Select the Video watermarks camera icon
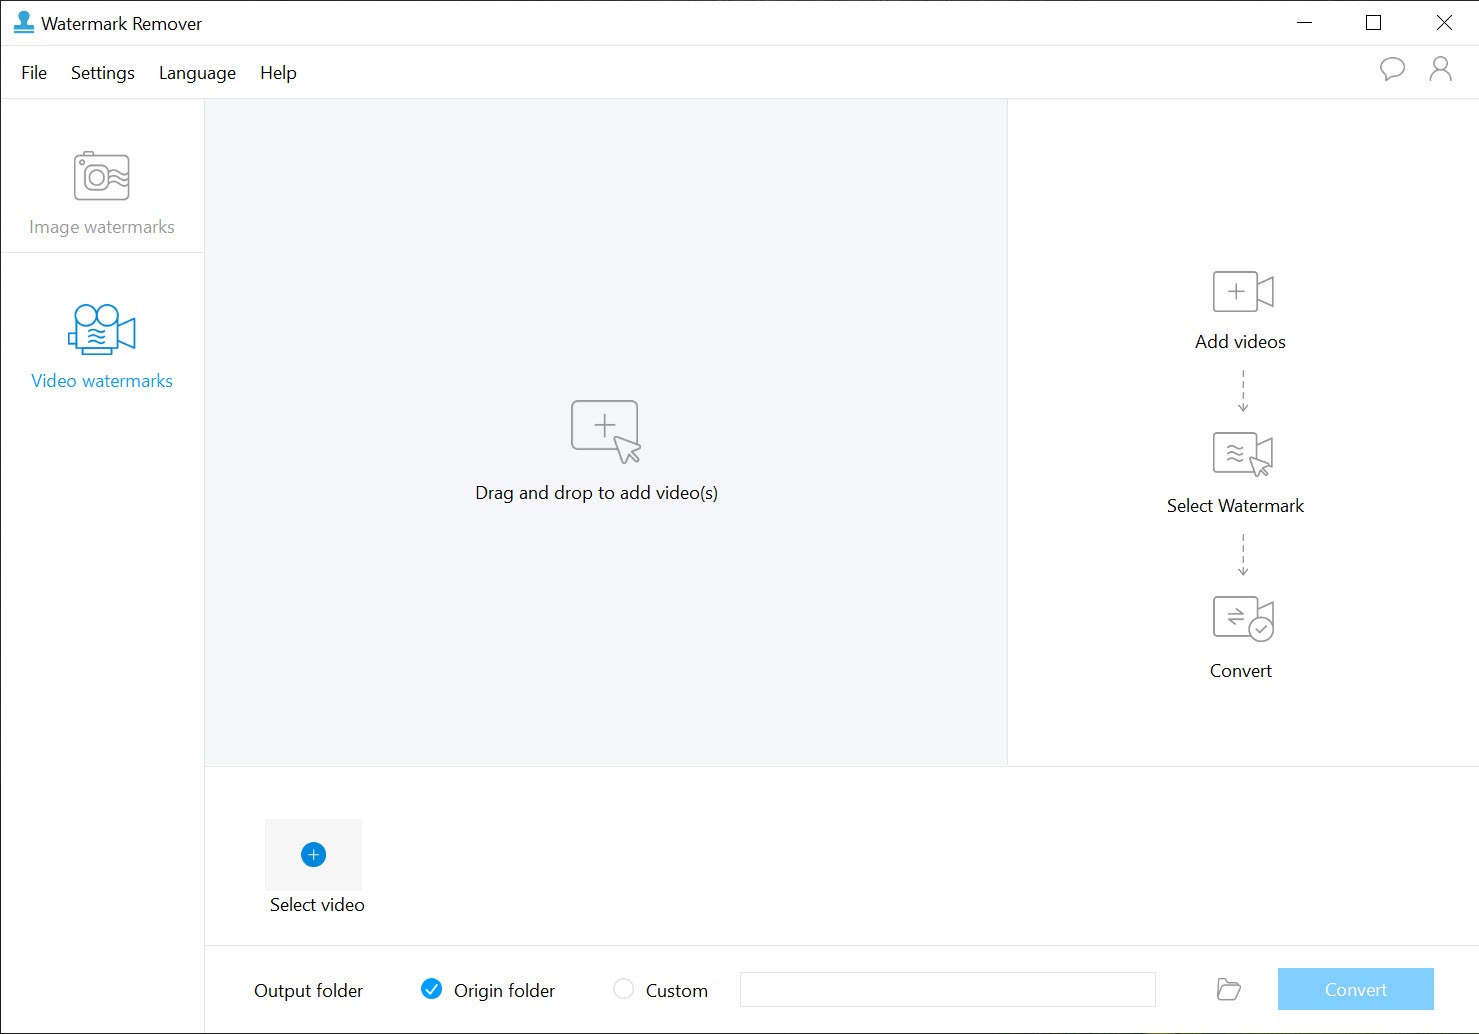This screenshot has height=1034, width=1479. click(x=102, y=330)
